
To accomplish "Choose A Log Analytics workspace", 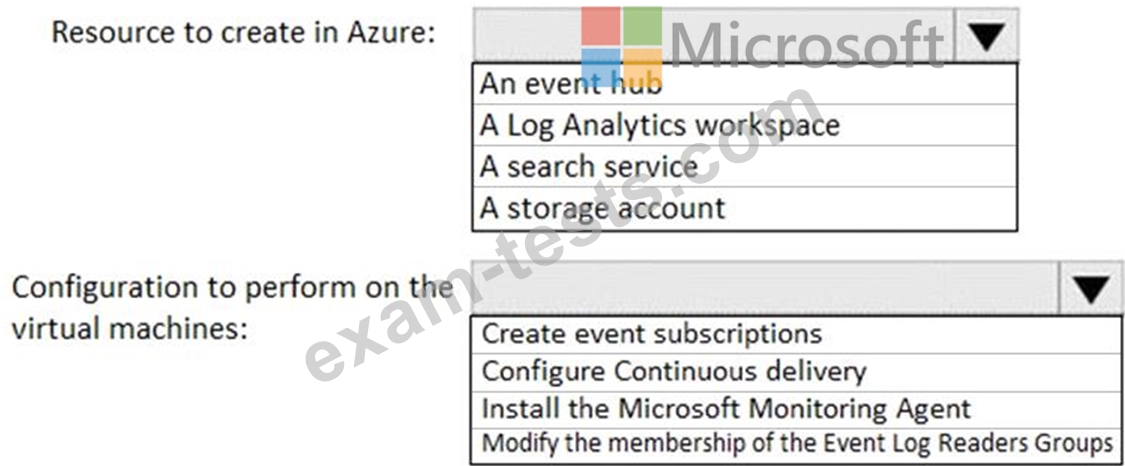I will click(744, 125).
